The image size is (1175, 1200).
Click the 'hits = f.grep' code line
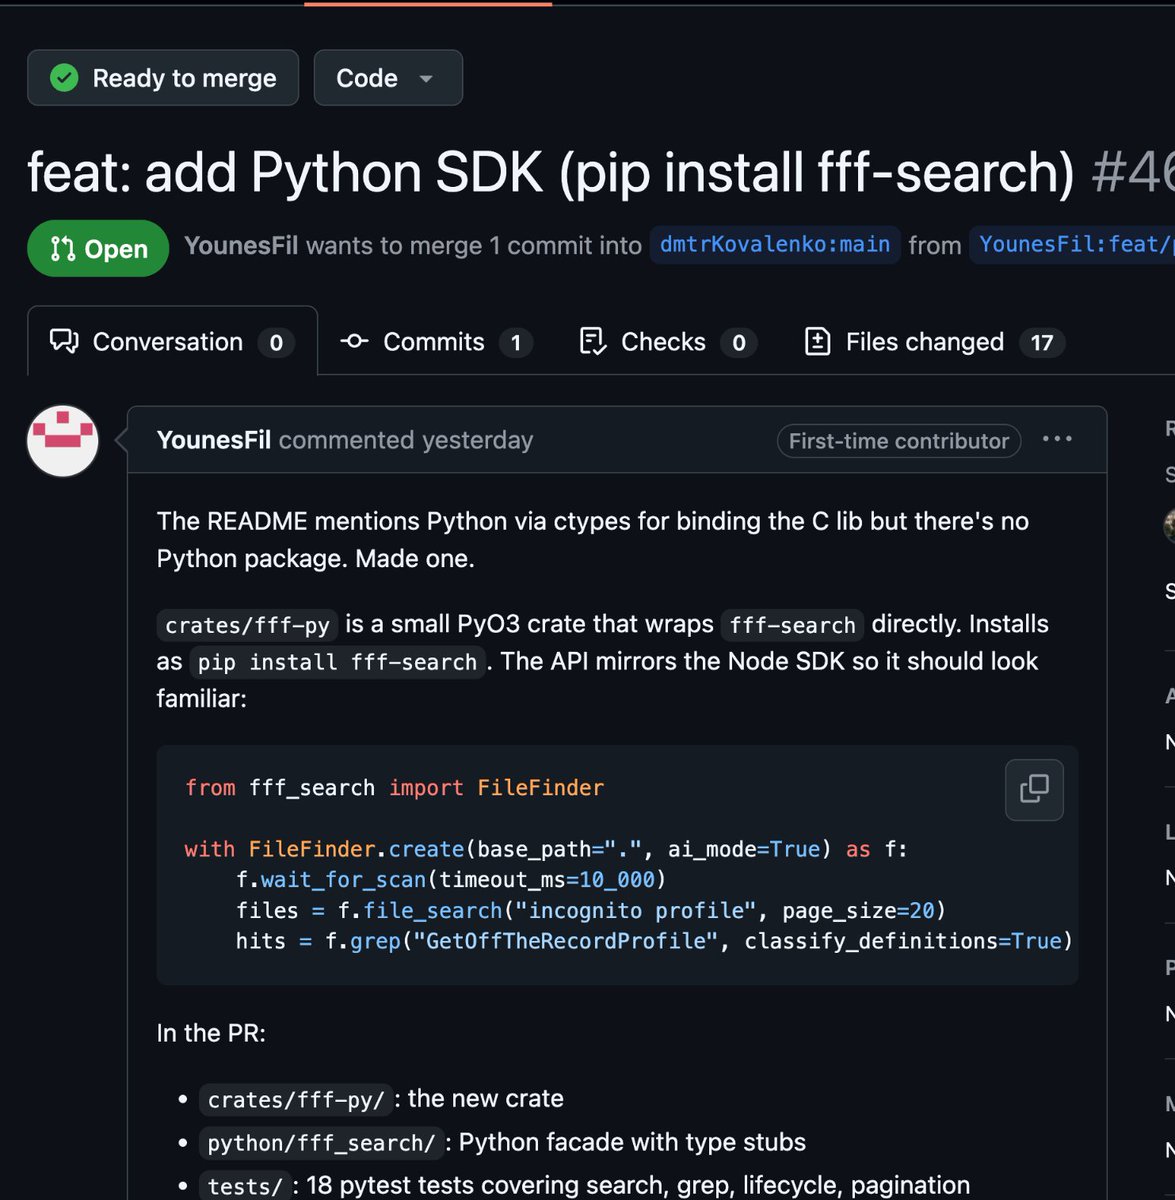(654, 941)
